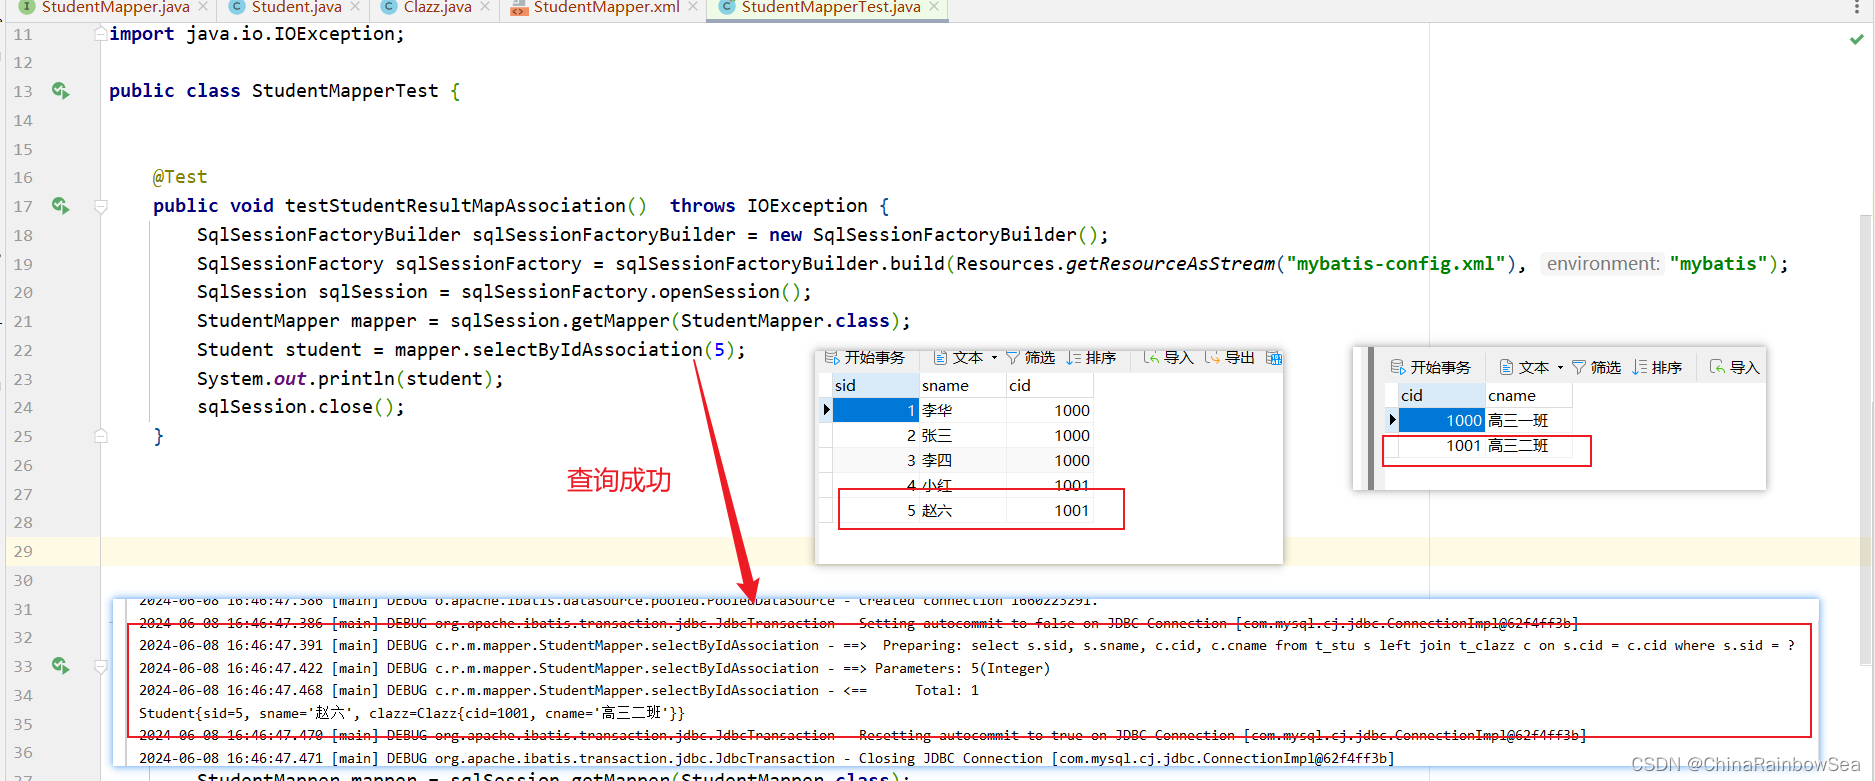Click "Total: 1" log line
The height and width of the screenshot is (781, 1875).
pyautogui.click(x=559, y=690)
